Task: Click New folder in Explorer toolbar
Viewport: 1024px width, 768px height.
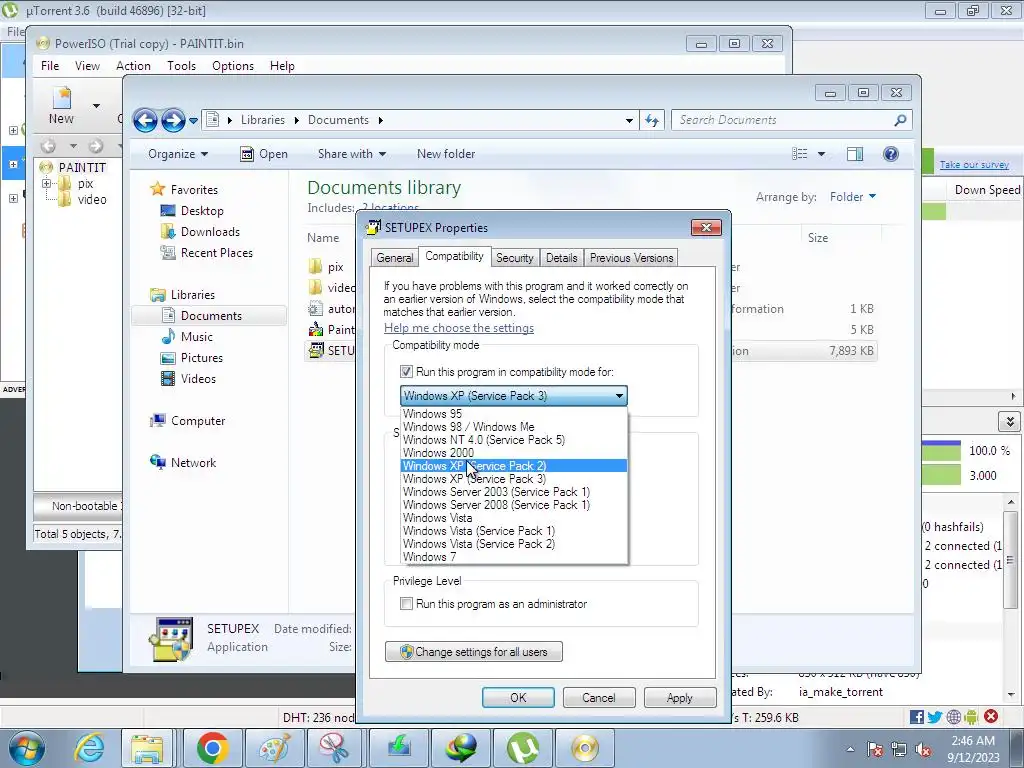Action: (x=445, y=154)
